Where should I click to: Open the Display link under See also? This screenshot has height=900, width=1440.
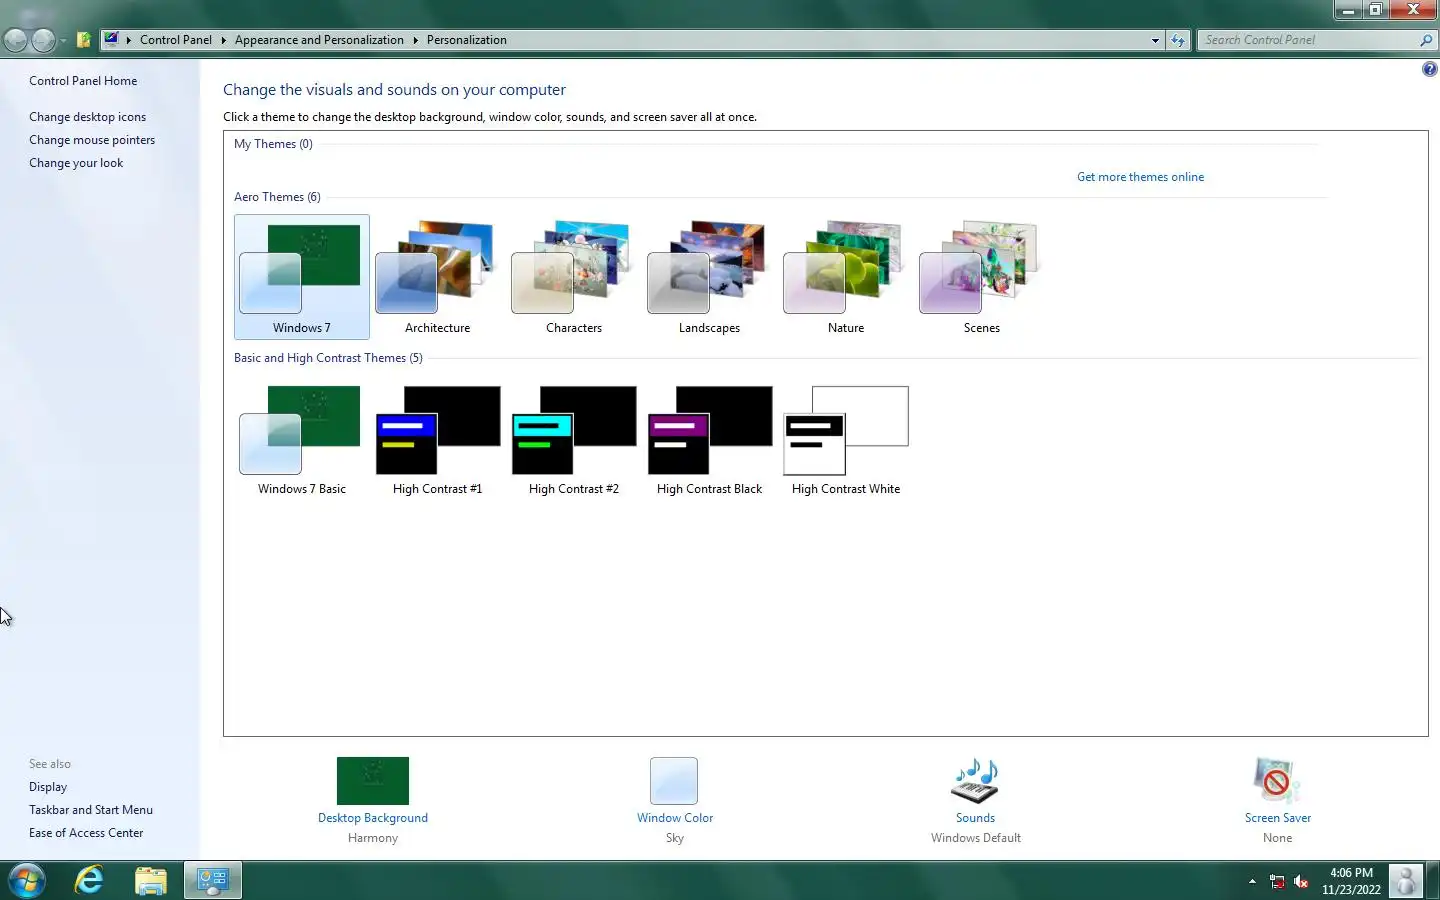pos(48,787)
